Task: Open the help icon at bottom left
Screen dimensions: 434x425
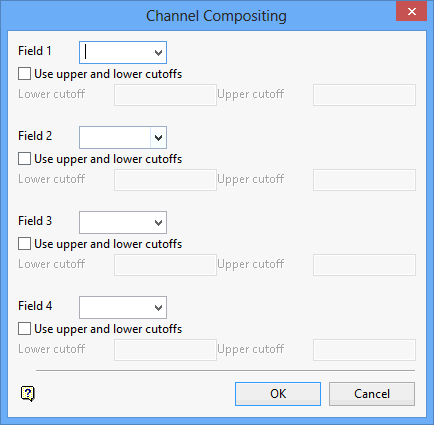Action: [x=27, y=394]
